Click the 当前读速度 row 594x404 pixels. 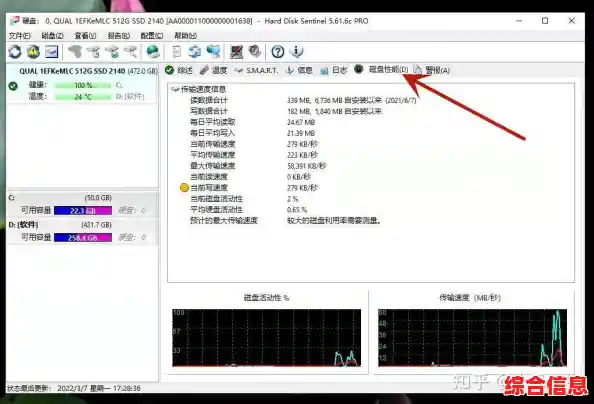coord(250,177)
